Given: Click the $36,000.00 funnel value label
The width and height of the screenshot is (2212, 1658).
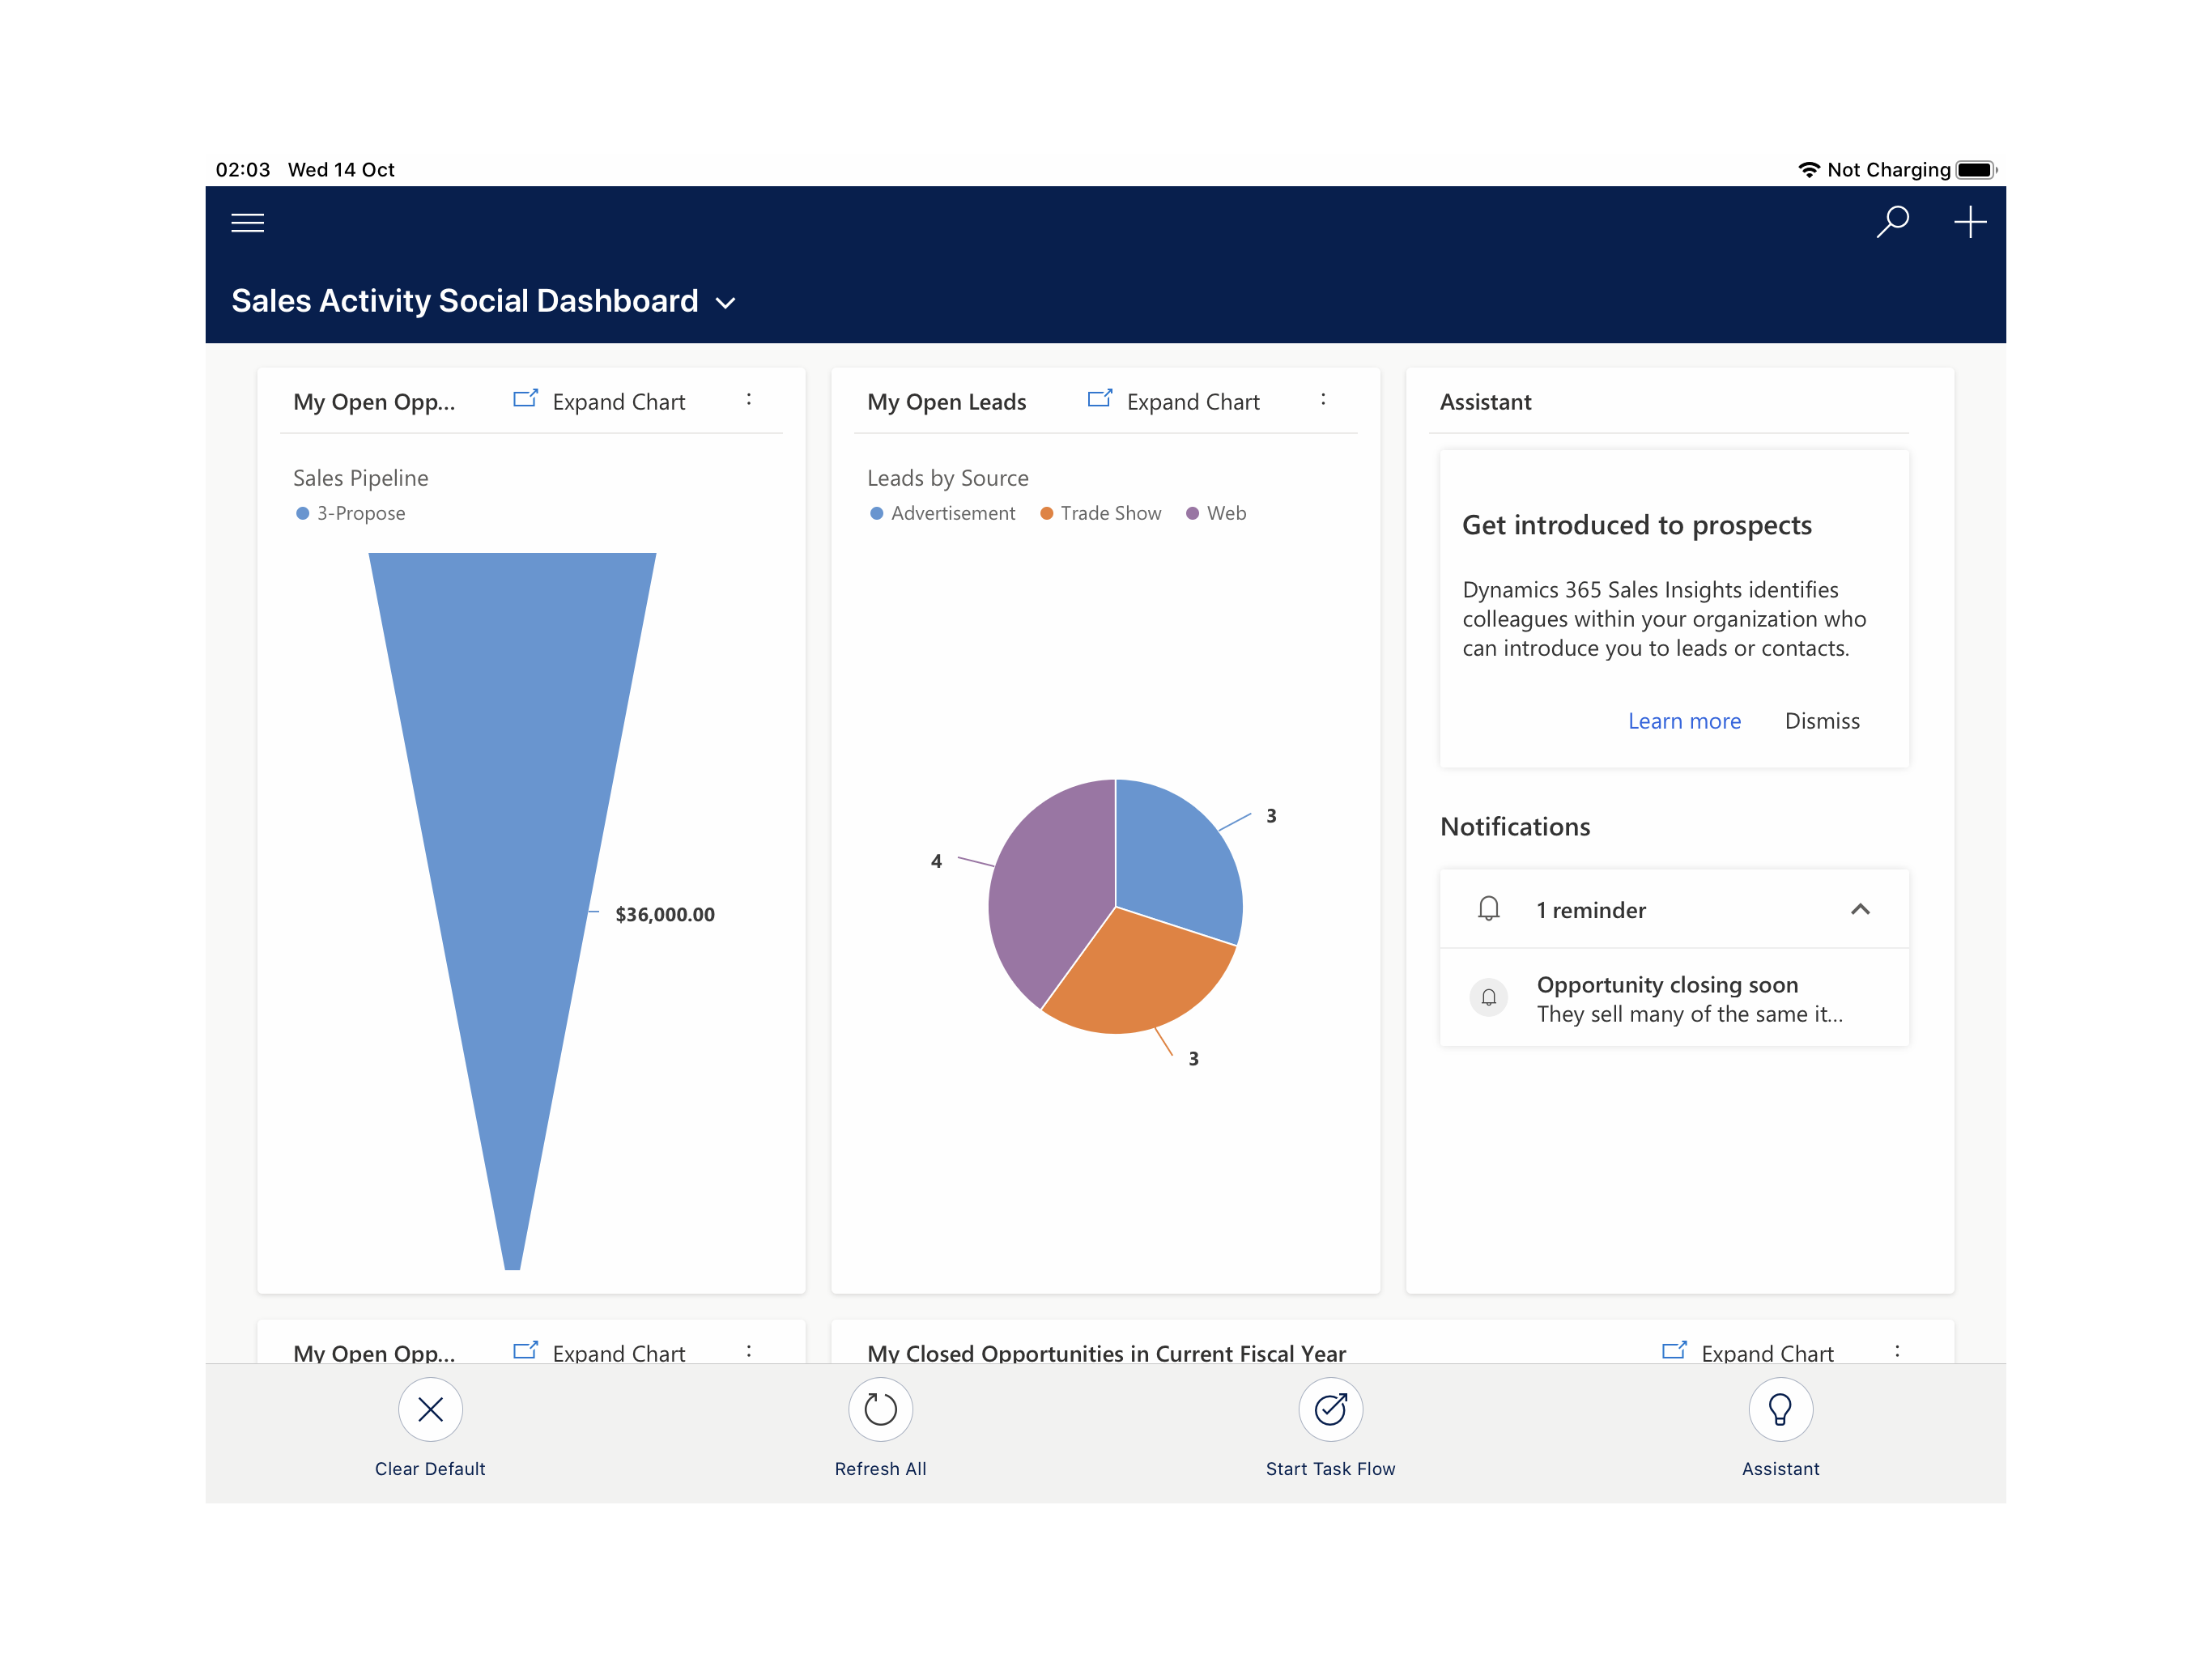Looking at the screenshot, I should pyautogui.click(x=664, y=914).
